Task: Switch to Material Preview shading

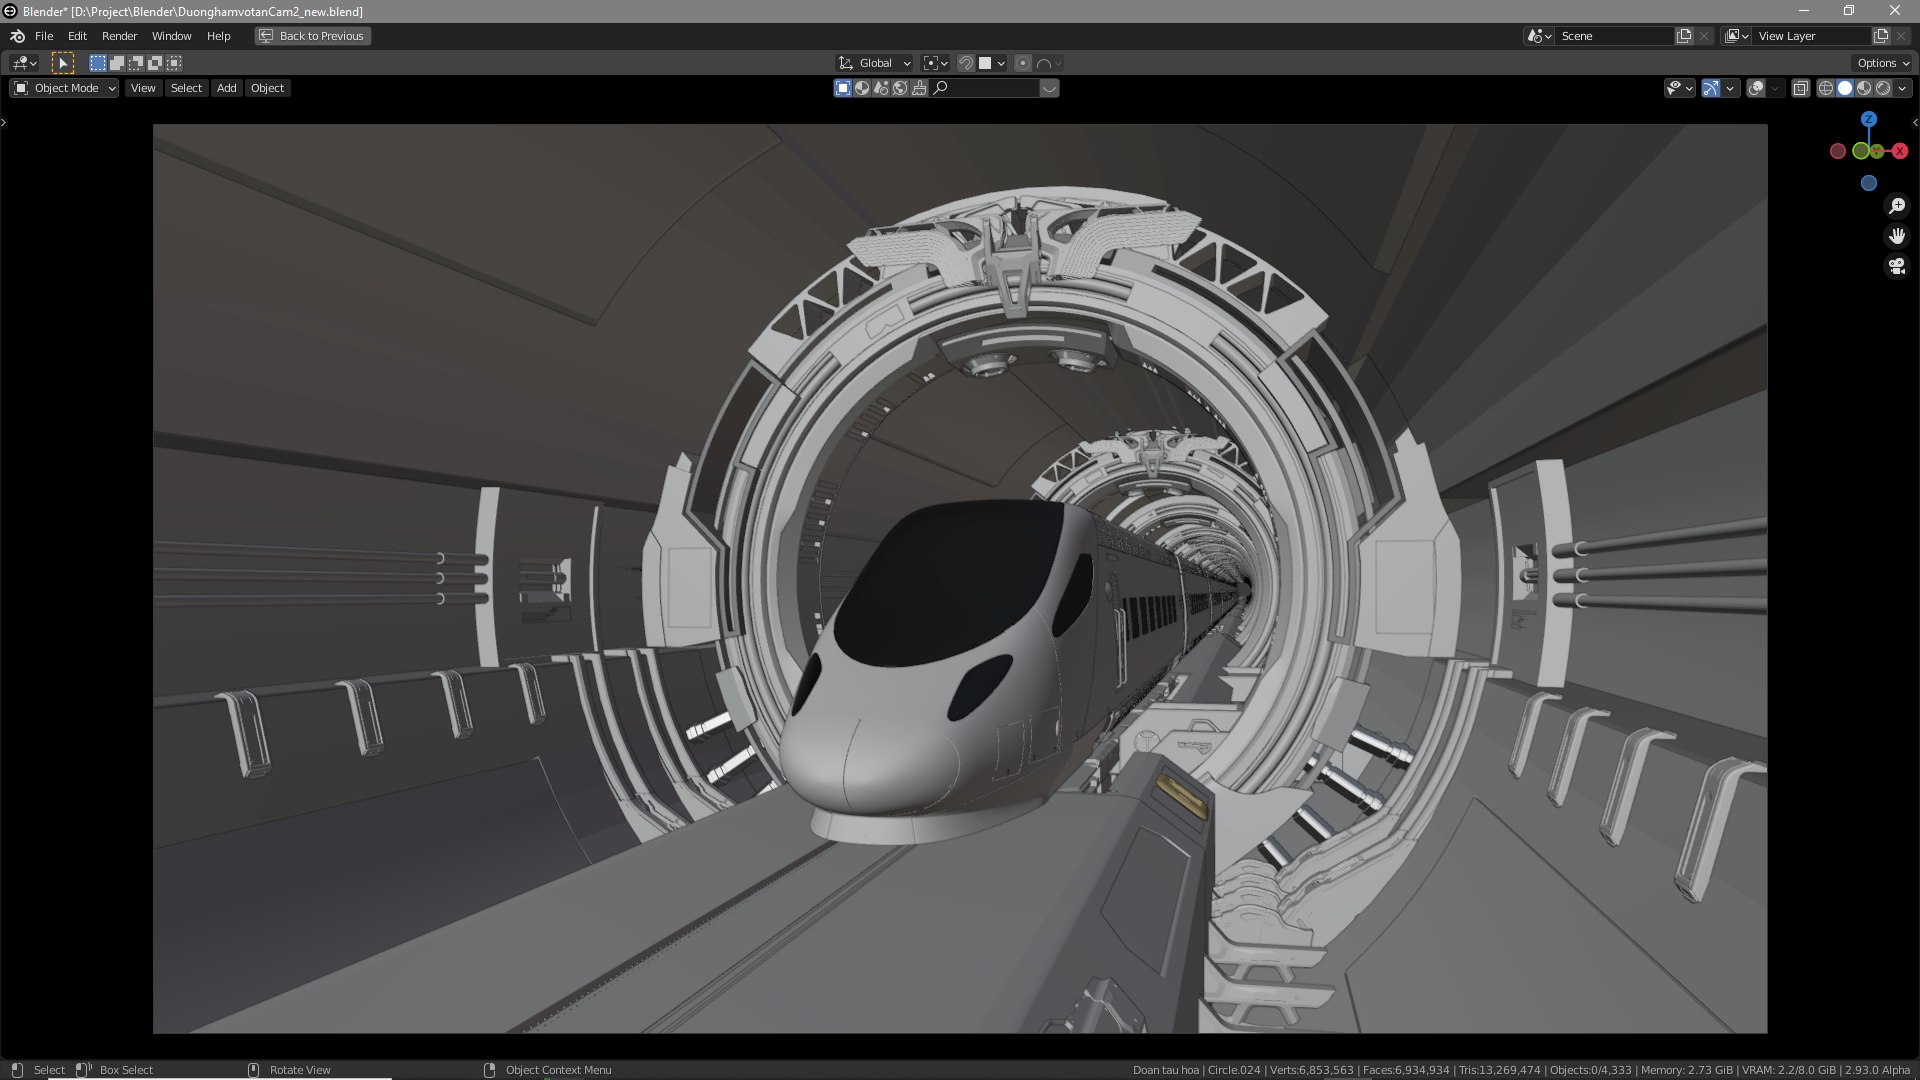Action: [x=1864, y=88]
